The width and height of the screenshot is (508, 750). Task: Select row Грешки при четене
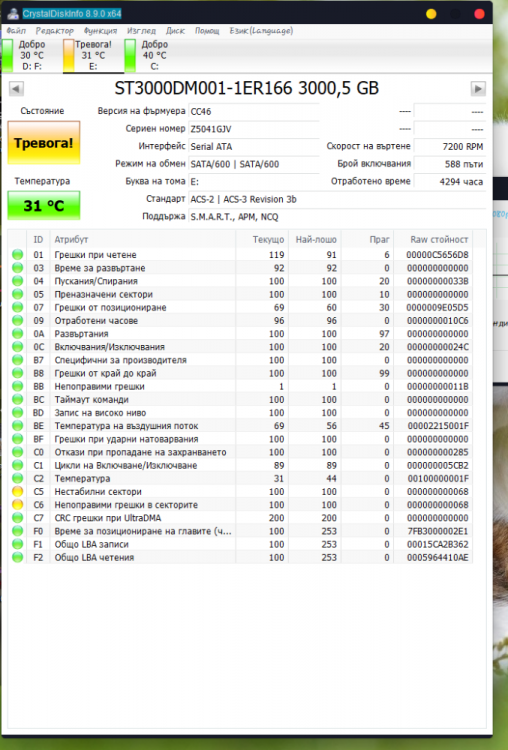[240, 254]
